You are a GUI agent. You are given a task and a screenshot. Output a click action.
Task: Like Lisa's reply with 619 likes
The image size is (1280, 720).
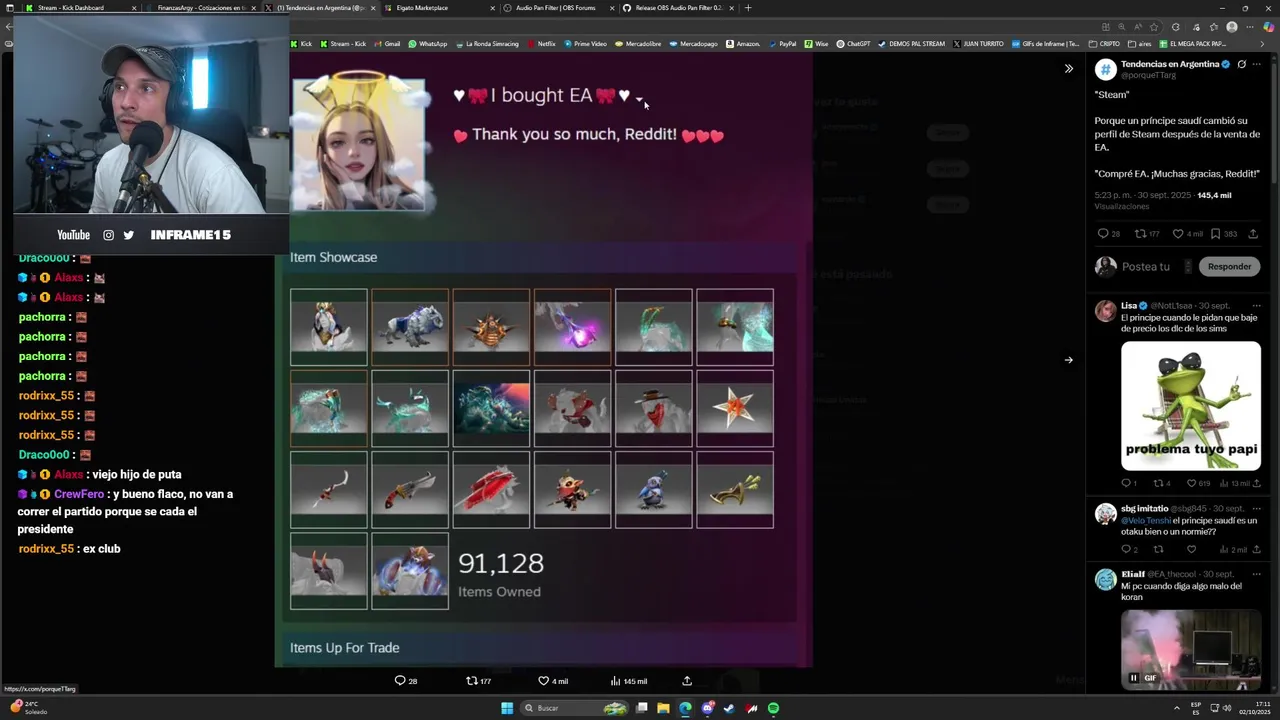pyautogui.click(x=1196, y=483)
